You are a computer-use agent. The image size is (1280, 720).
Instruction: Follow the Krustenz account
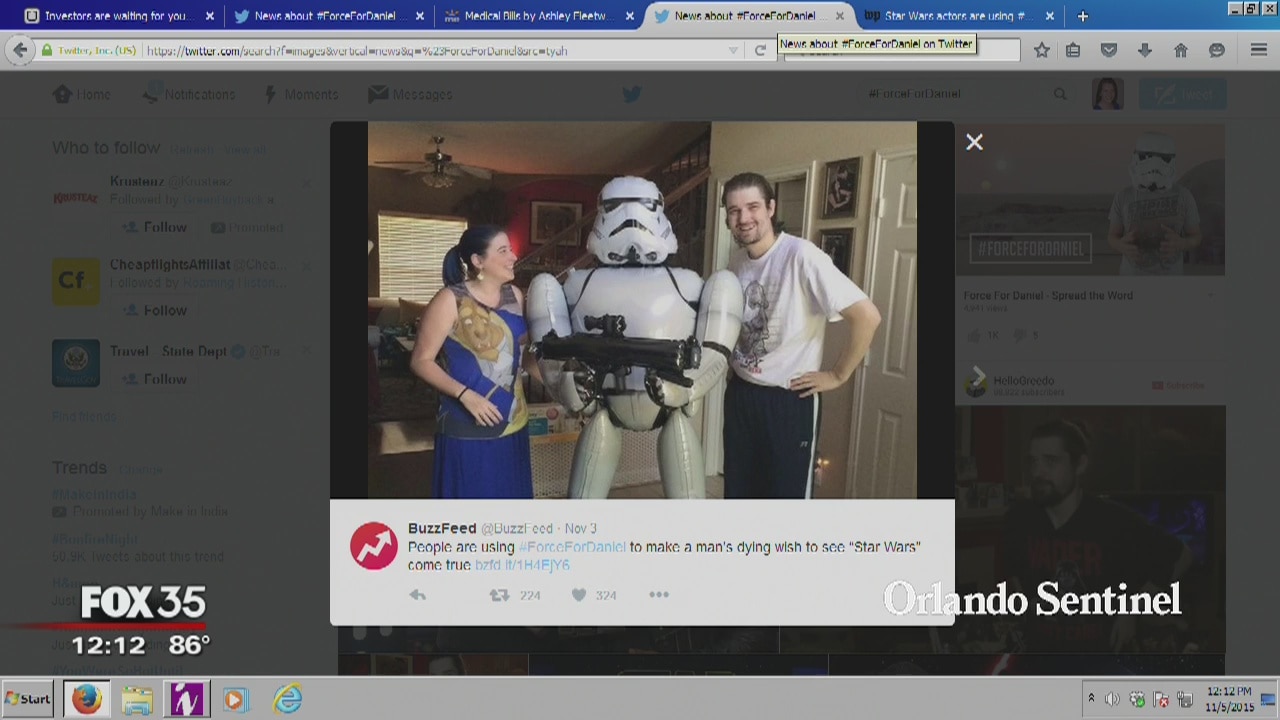(x=155, y=227)
